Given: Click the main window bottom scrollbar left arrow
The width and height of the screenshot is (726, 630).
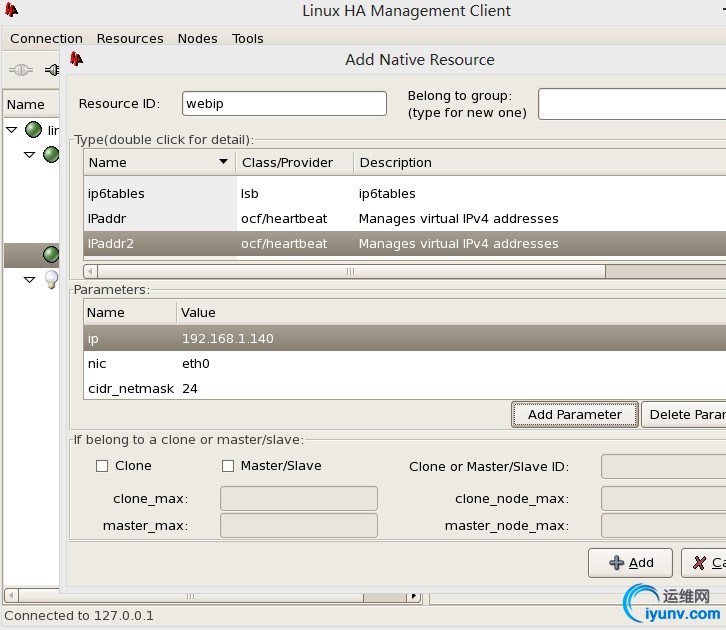Looking at the screenshot, I should point(11,596).
